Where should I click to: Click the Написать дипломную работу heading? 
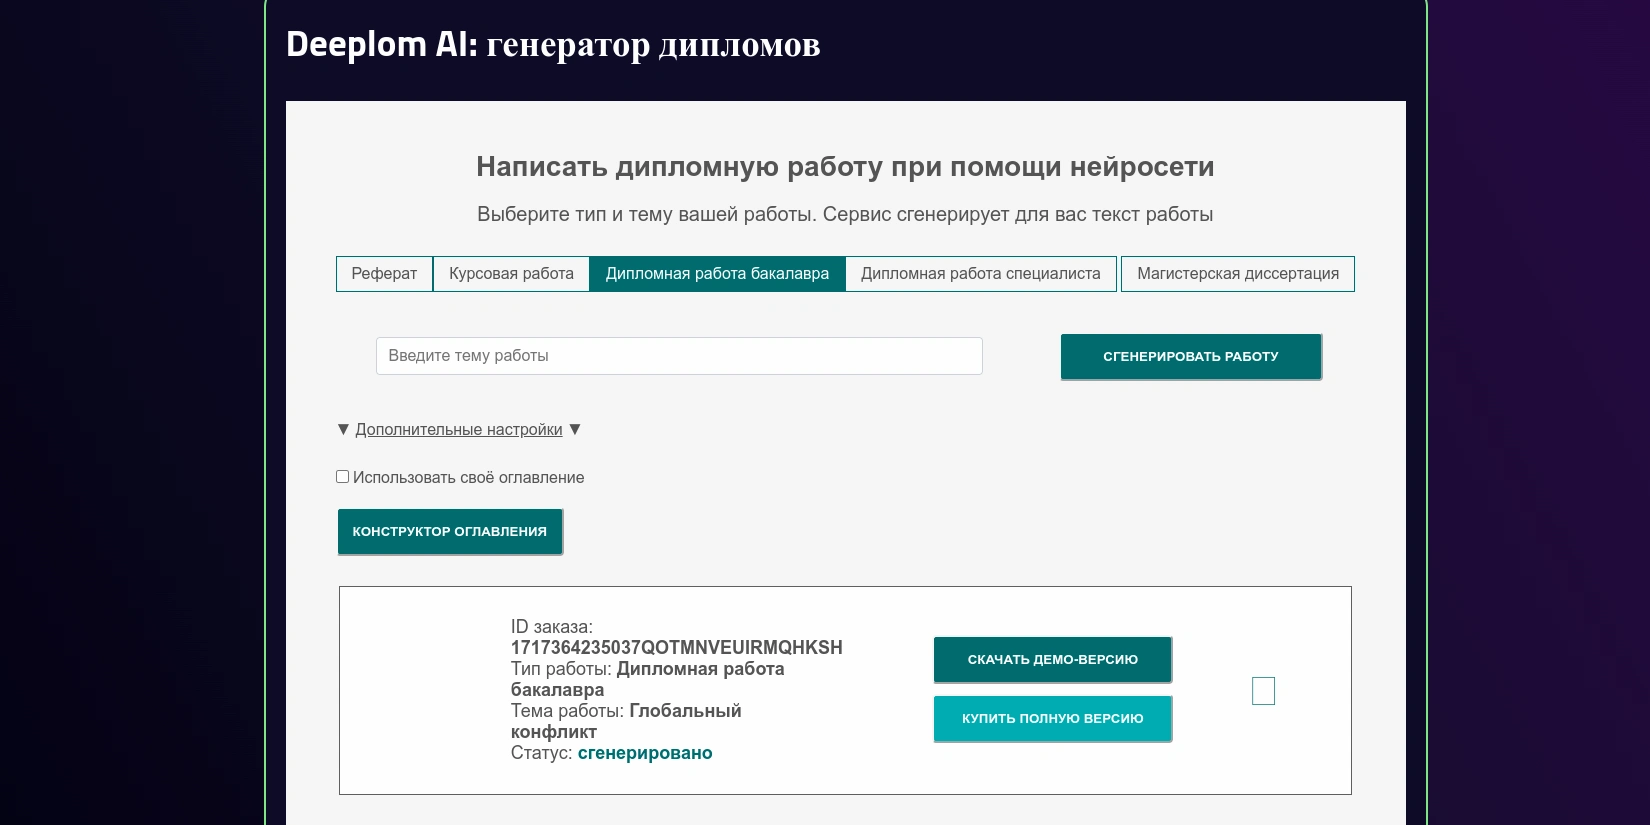[x=845, y=167]
